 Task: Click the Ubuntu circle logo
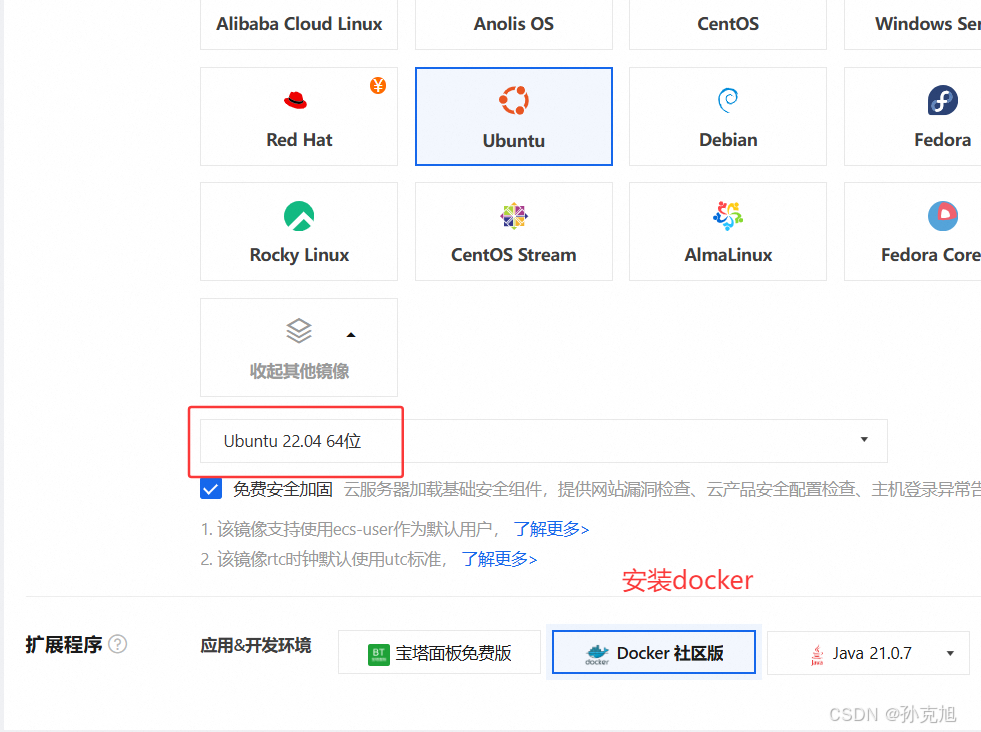point(514,100)
